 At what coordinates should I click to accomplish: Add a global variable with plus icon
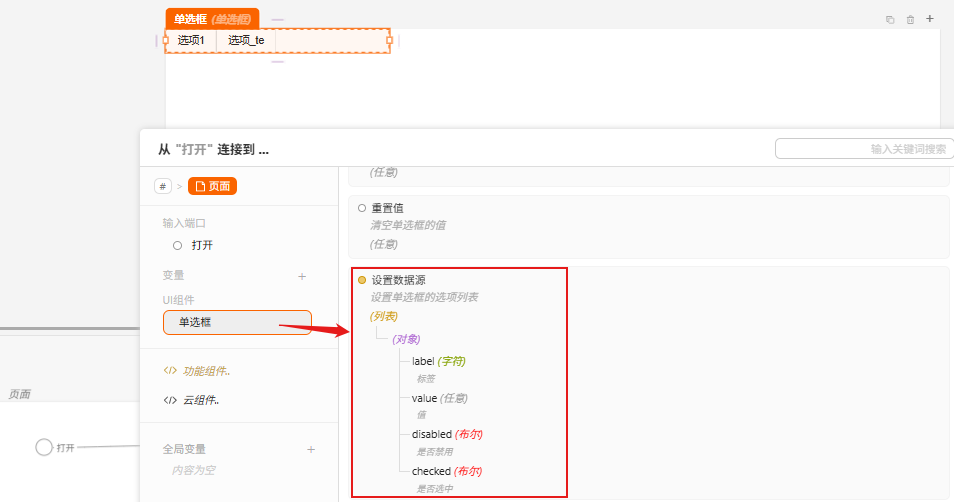pyautogui.click(x=311, y=450)
